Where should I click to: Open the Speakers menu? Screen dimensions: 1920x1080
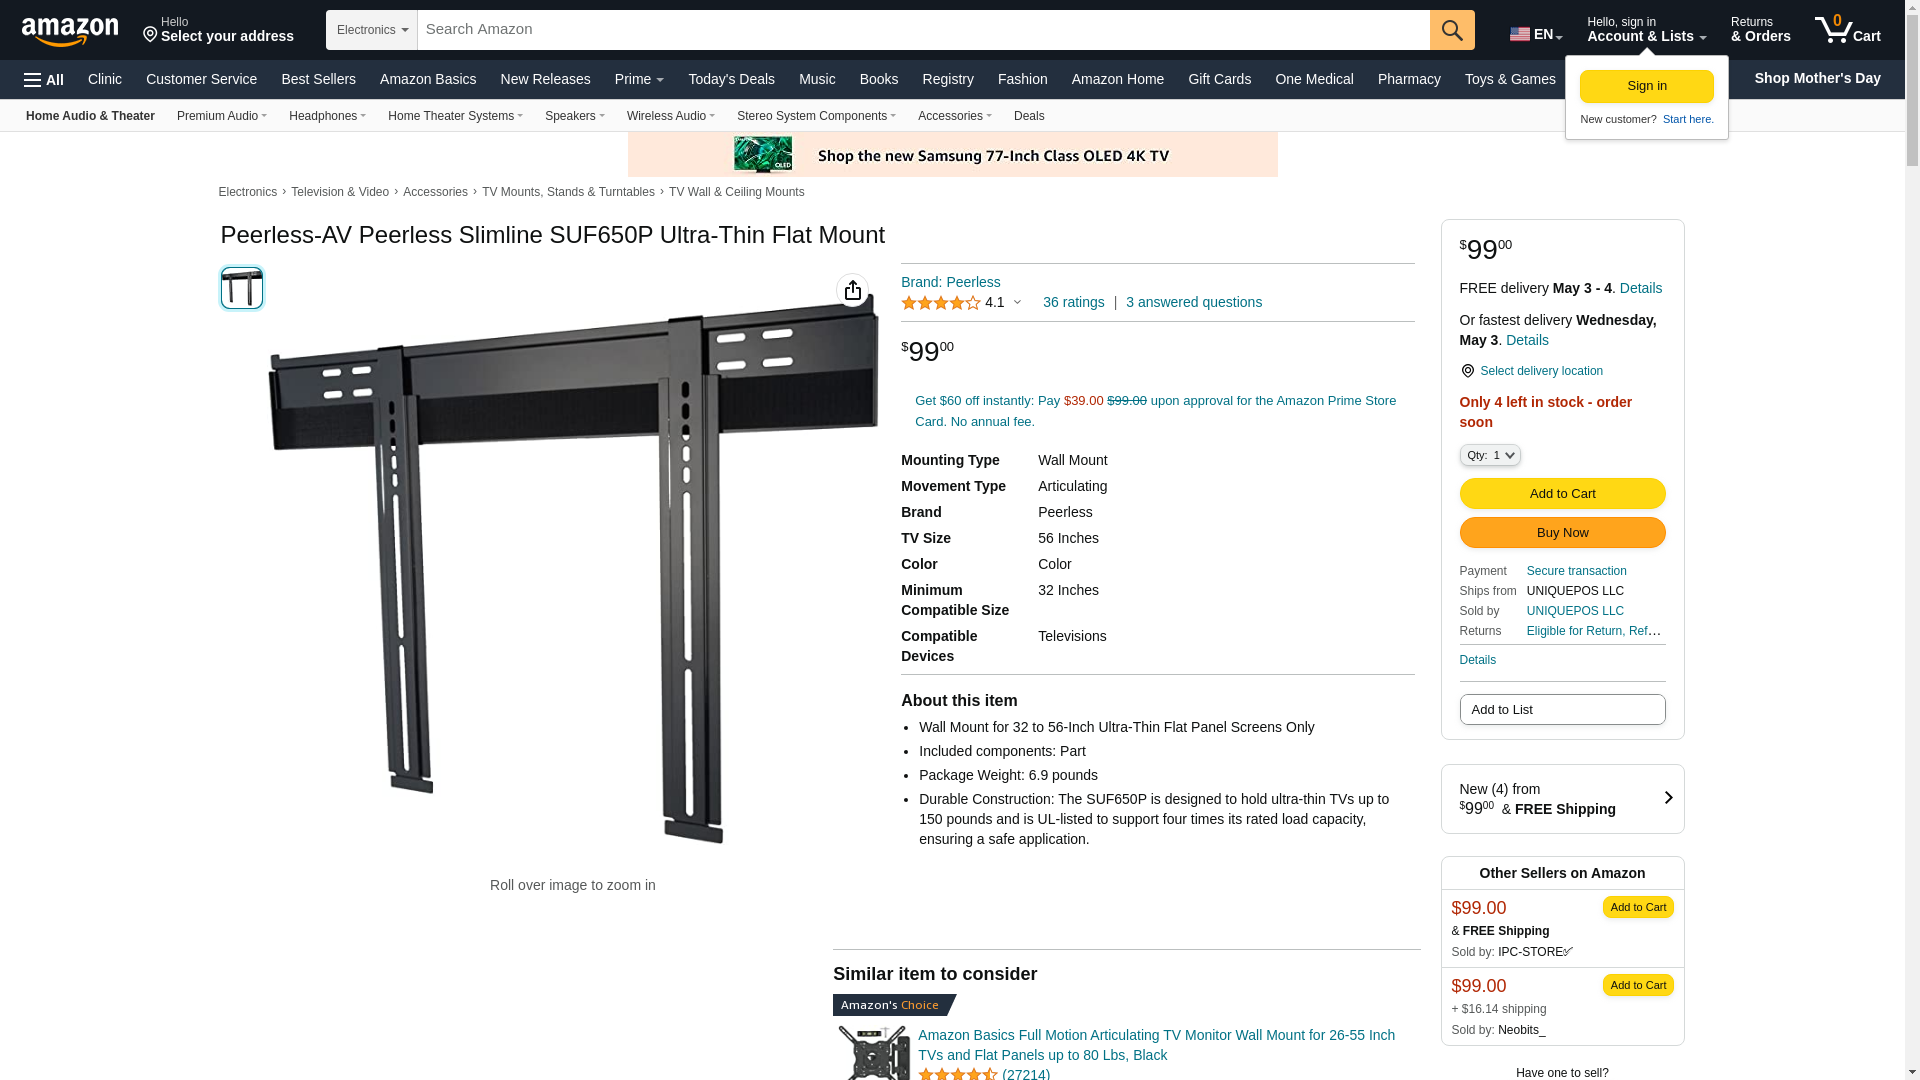point(575,116)
